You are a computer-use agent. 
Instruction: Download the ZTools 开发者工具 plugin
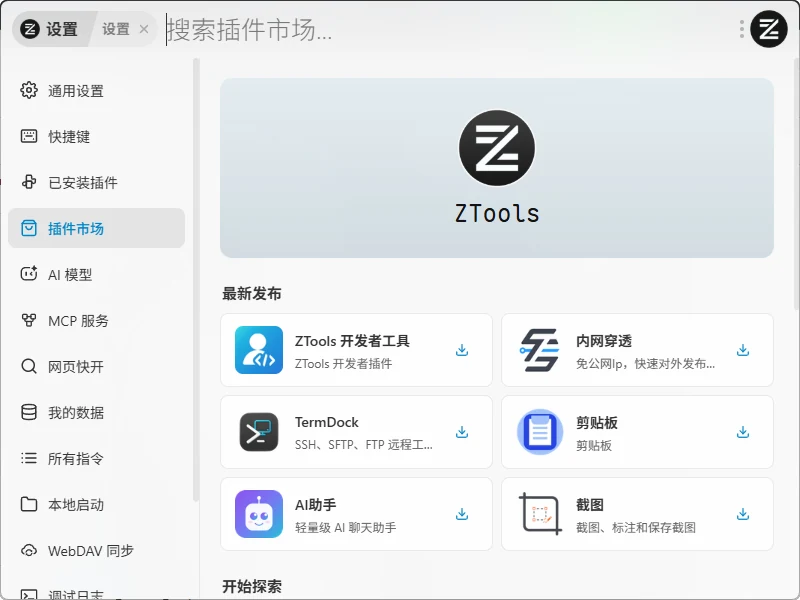click(462, 350)
